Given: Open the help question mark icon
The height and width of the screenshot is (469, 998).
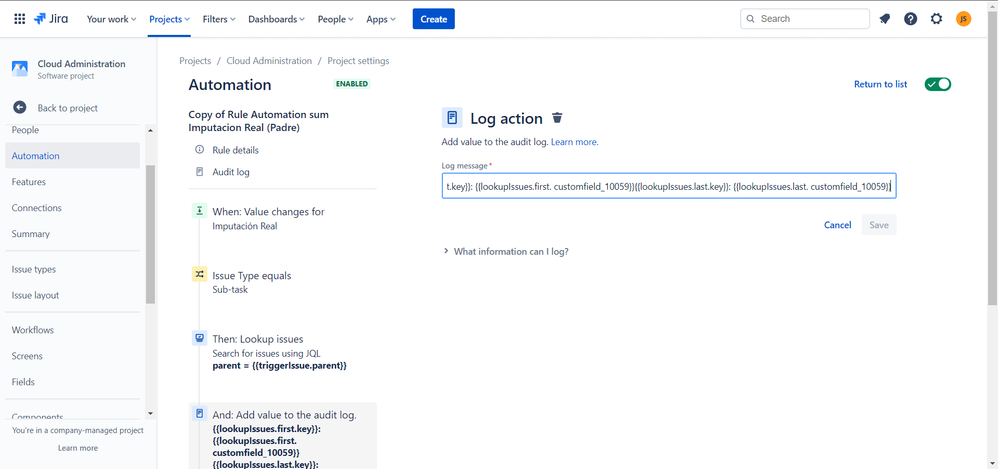Looking at the screenshot, I should 911,19.
